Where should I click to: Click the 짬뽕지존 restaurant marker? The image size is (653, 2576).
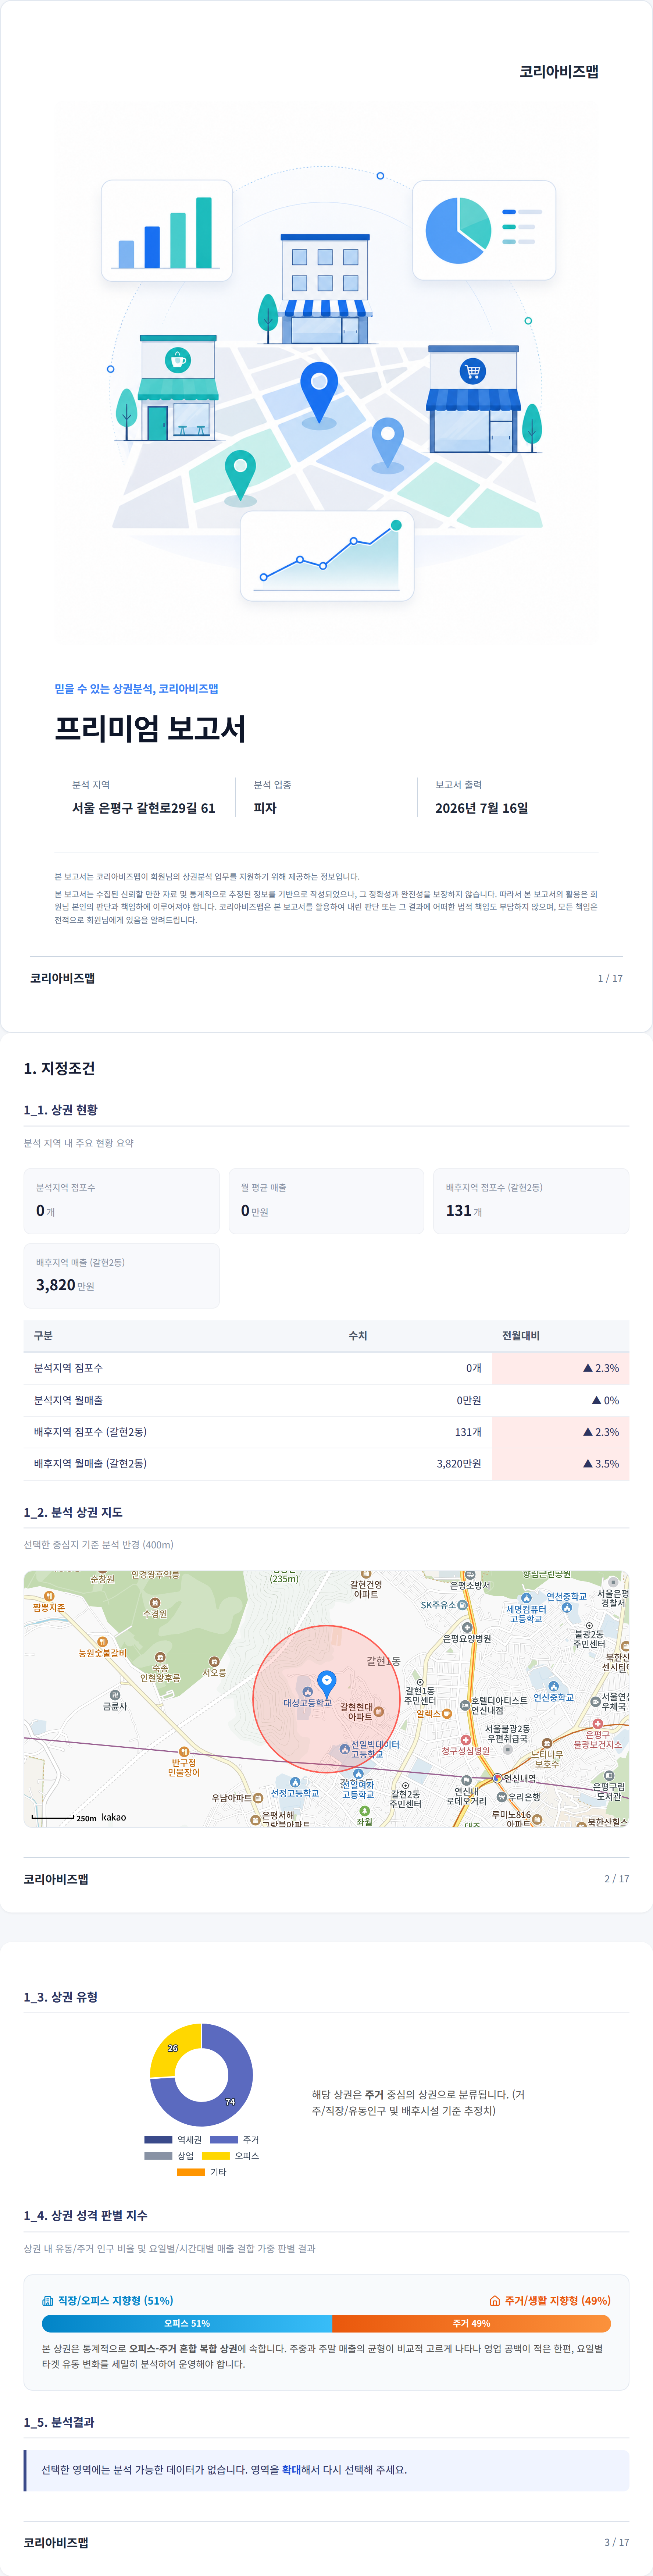[49, 1596]
